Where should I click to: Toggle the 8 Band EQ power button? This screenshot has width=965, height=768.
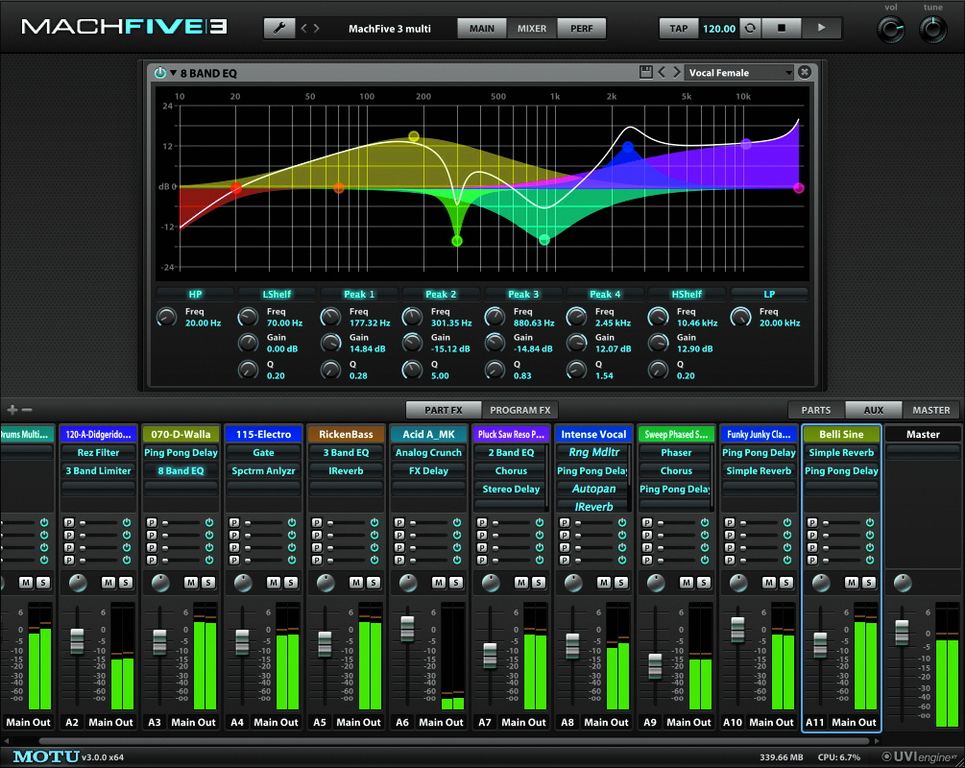[x=160, y=73]
